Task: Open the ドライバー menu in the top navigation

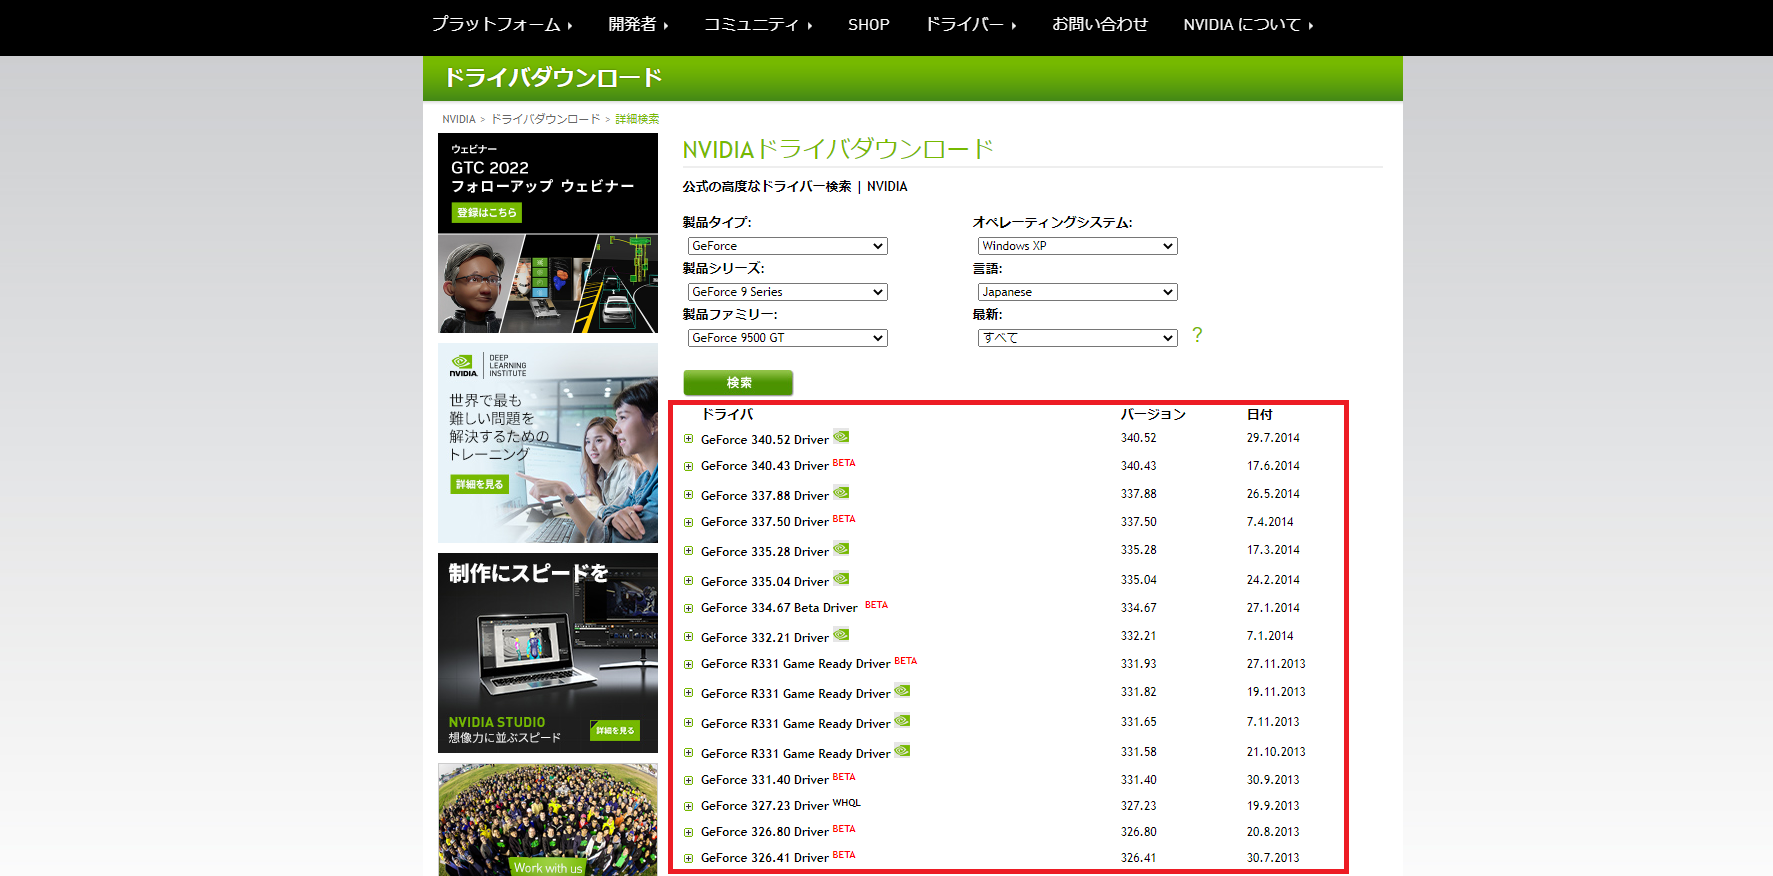Action: [969, 24]
